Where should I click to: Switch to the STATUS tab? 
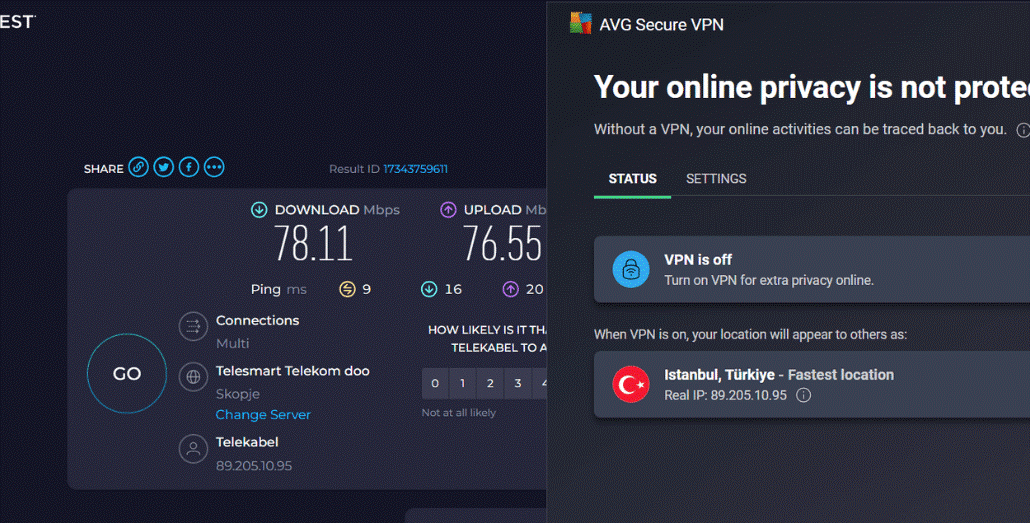pos(633,179)
